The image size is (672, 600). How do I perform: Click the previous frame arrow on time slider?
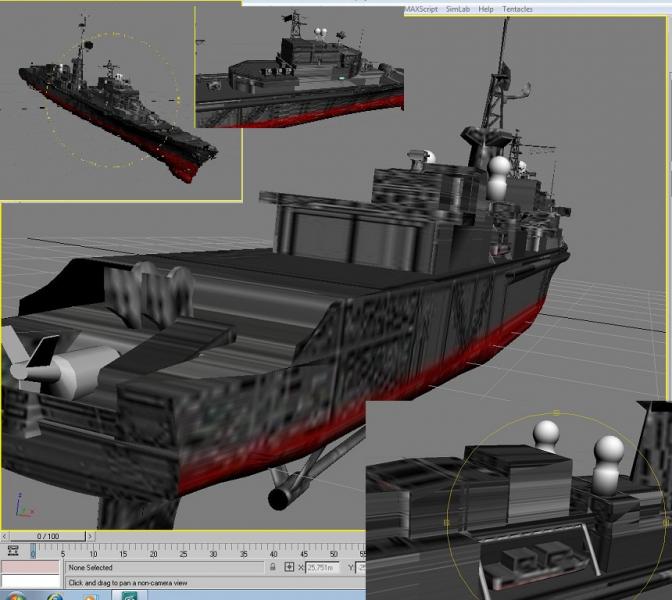click(x=5, y=536)
